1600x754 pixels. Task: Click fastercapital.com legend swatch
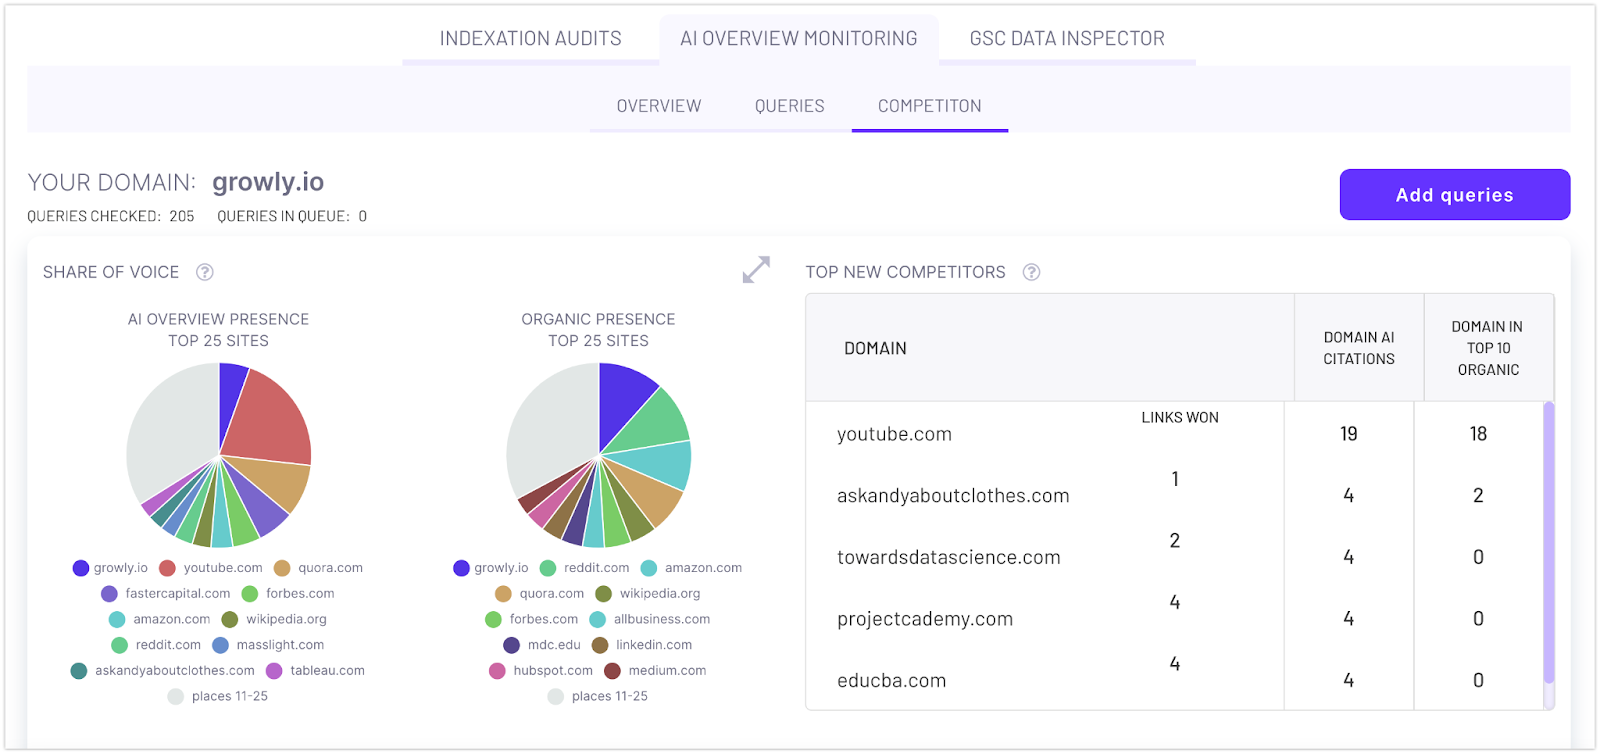(x=110, y=594)
